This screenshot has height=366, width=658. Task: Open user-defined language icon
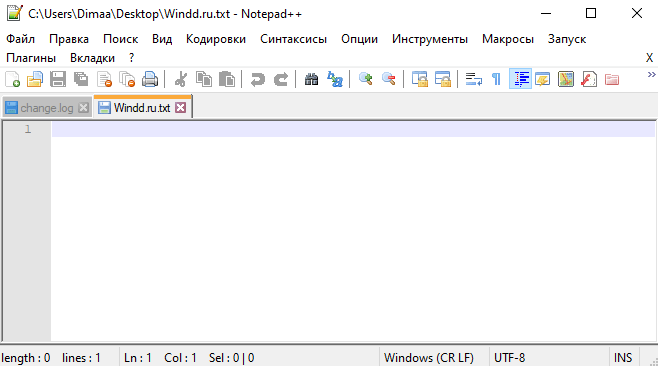tap(543, 79)
